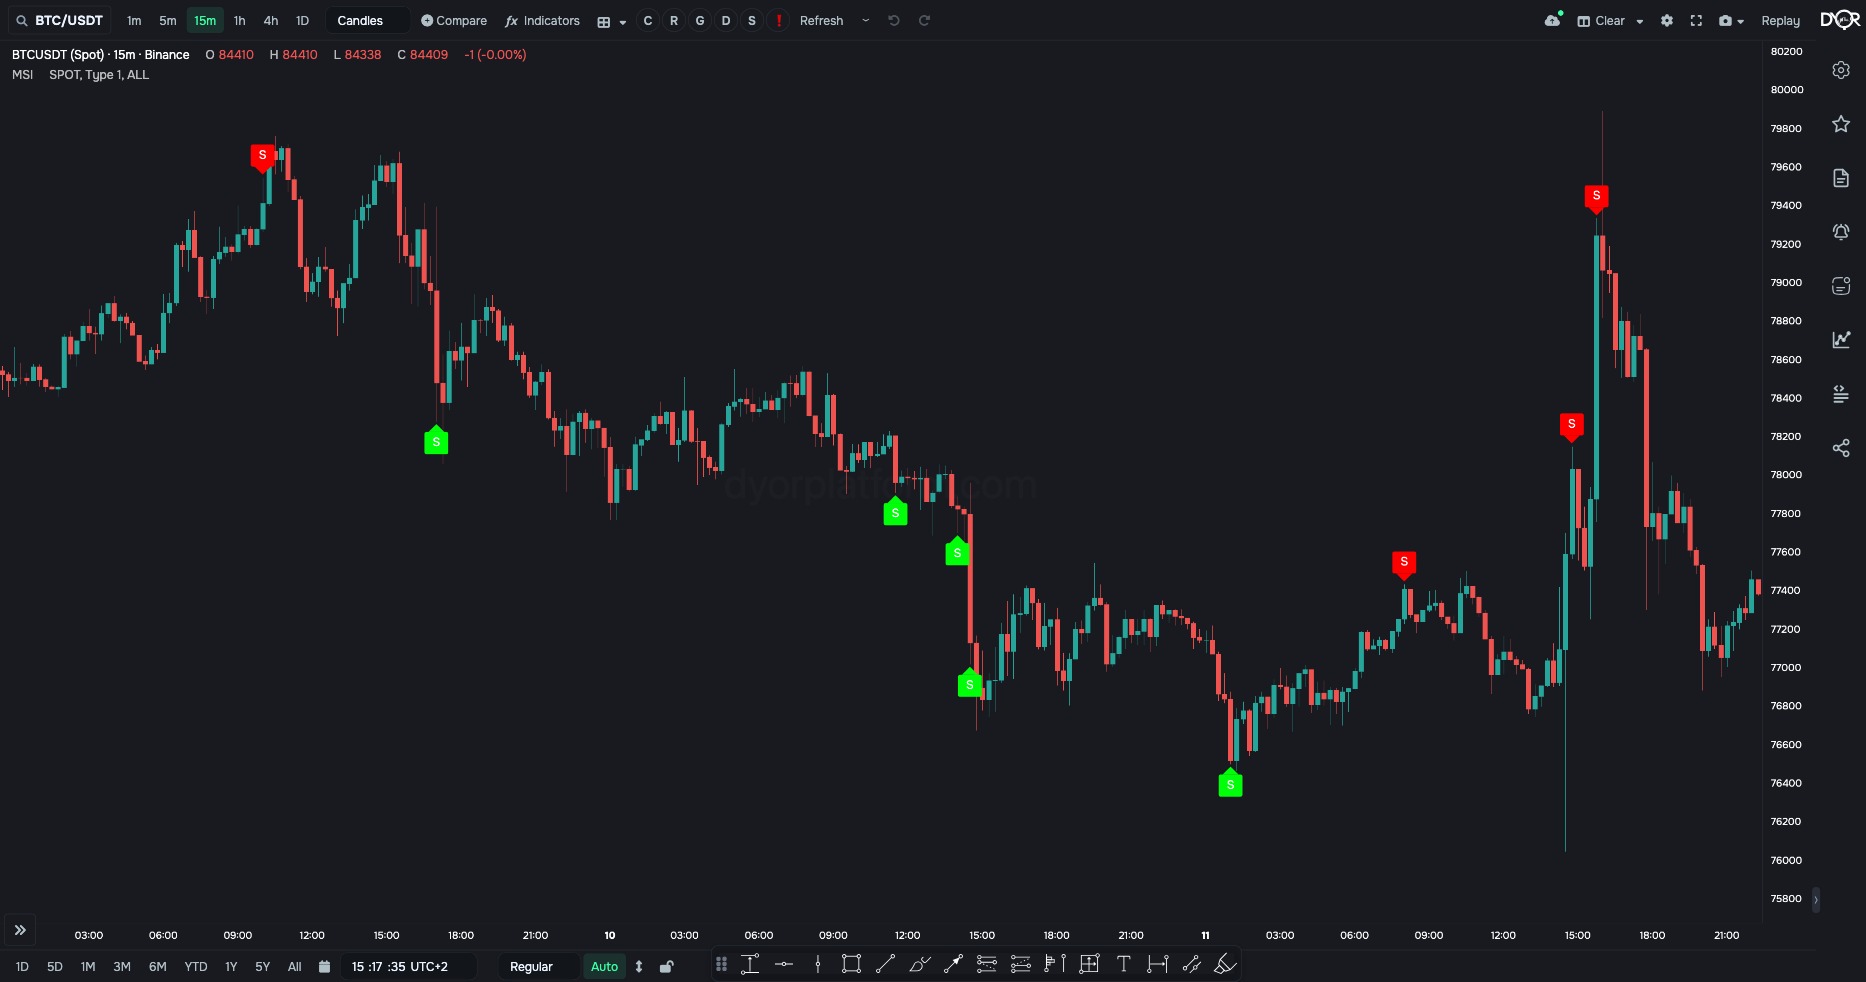Select the eraser tool in drawing toolbar

[1225, 964]
